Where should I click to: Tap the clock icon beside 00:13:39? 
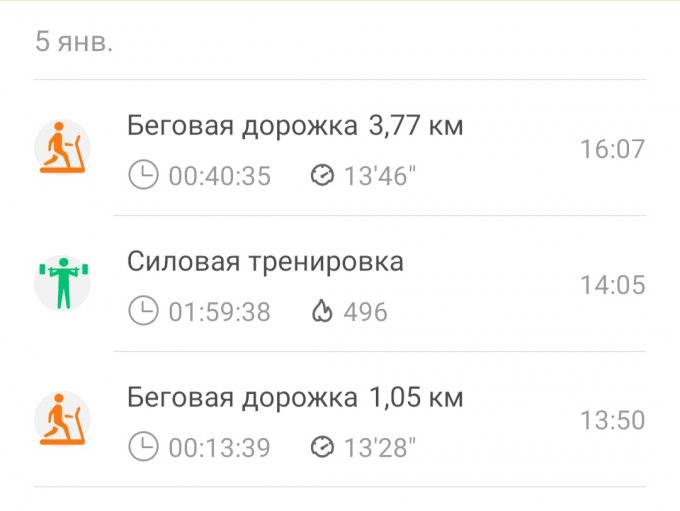[144, 447]
